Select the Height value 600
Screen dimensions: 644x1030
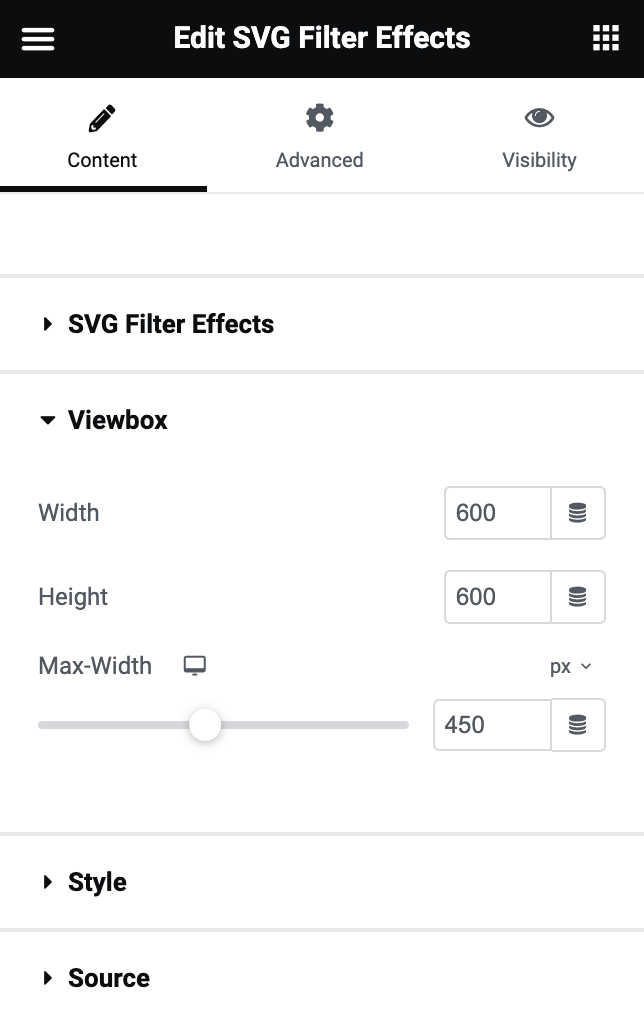pyautogui.click(x=497, y=597)
